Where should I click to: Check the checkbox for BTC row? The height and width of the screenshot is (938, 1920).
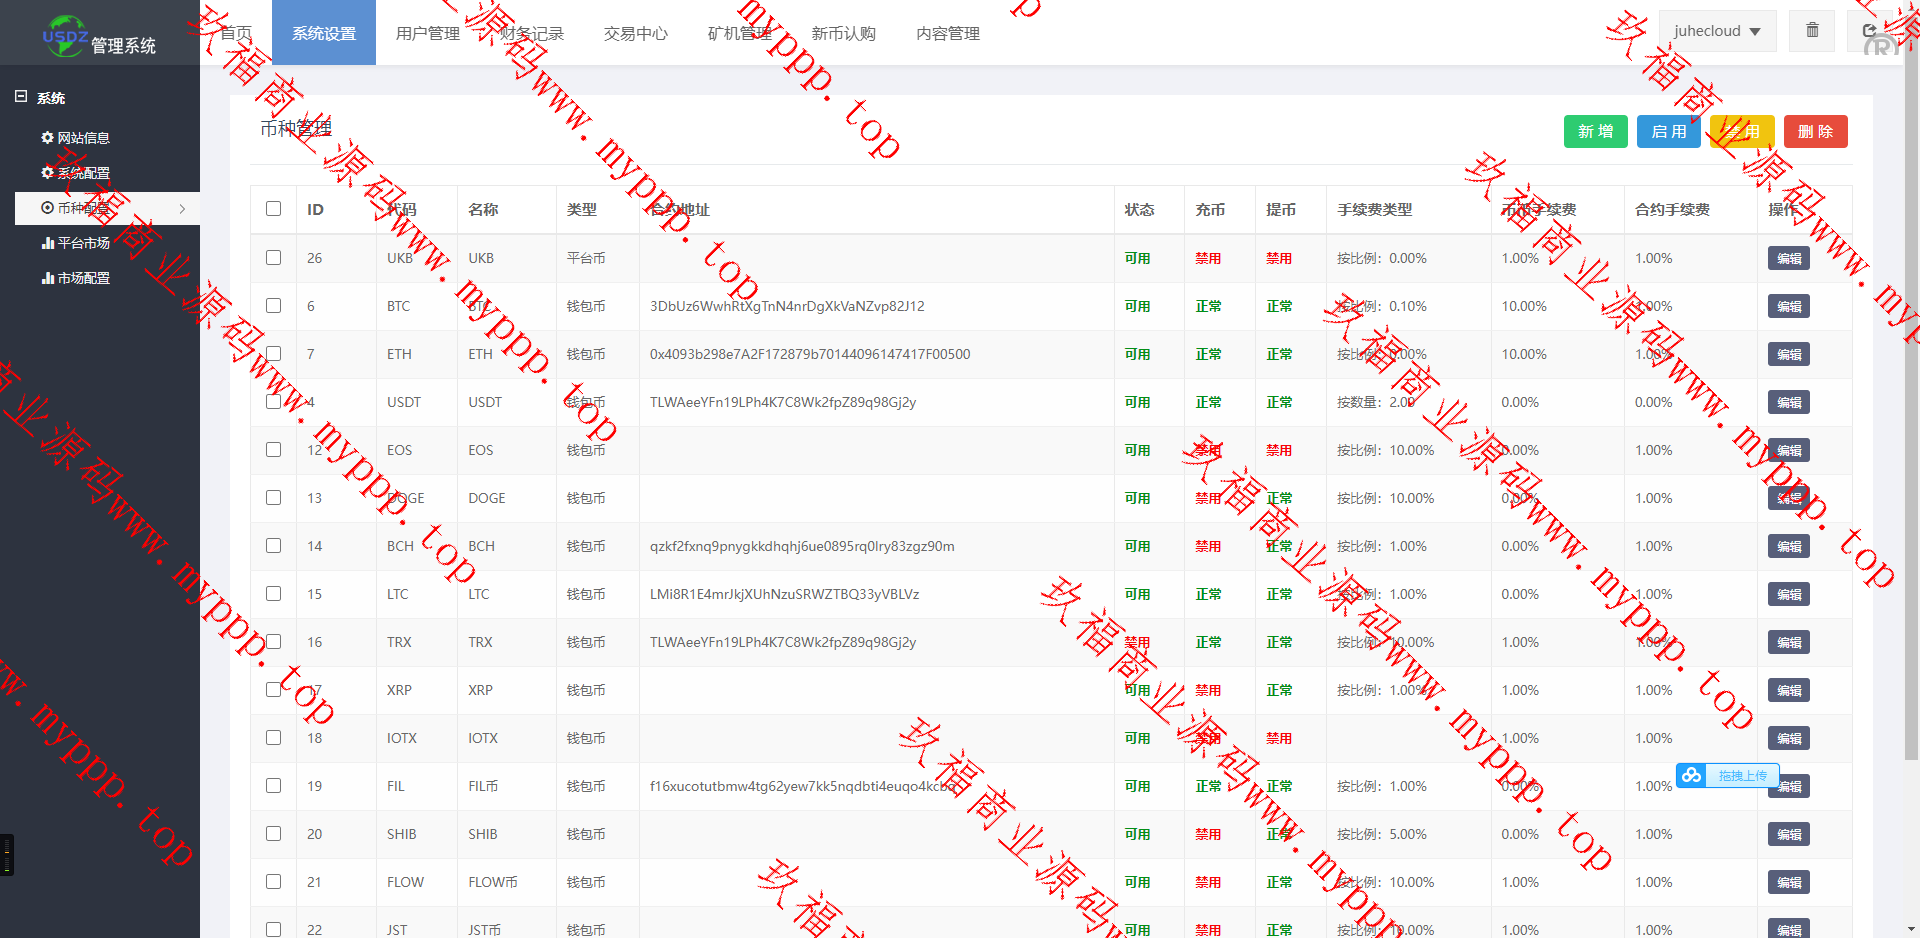point(273,306)
